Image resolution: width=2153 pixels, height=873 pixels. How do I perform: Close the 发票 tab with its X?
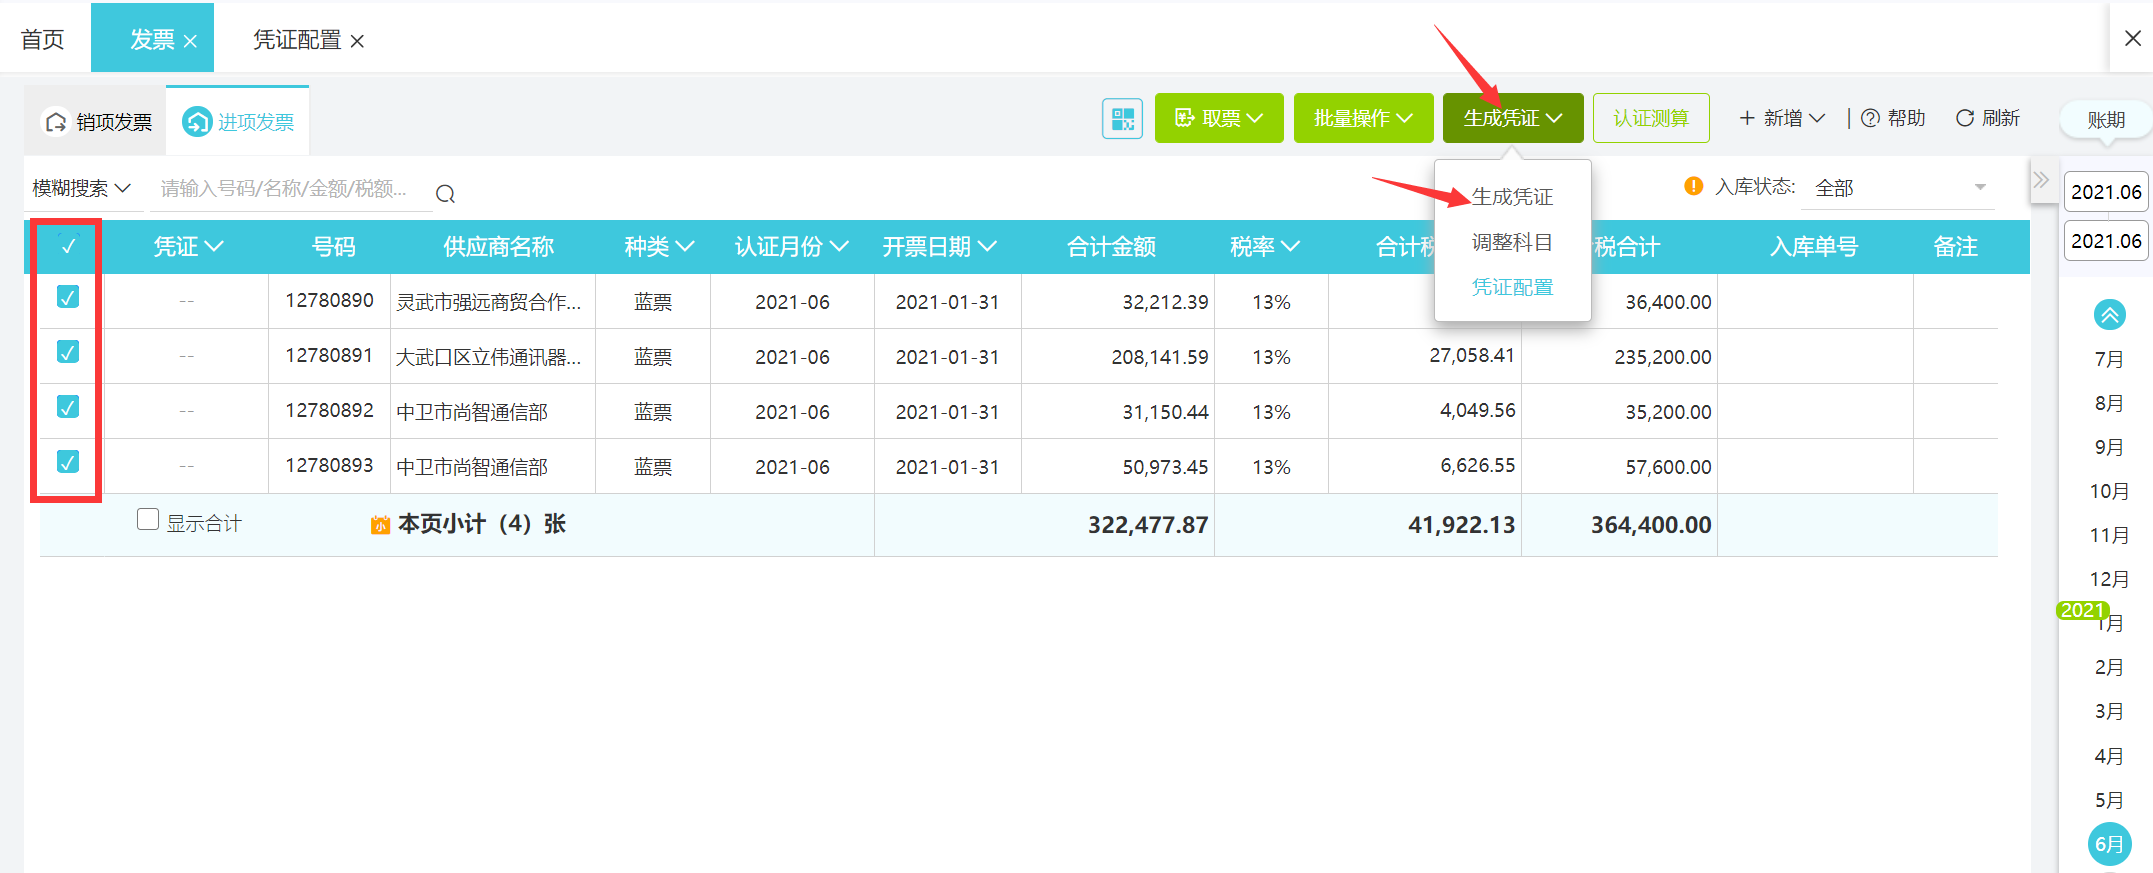coord(190,41)
